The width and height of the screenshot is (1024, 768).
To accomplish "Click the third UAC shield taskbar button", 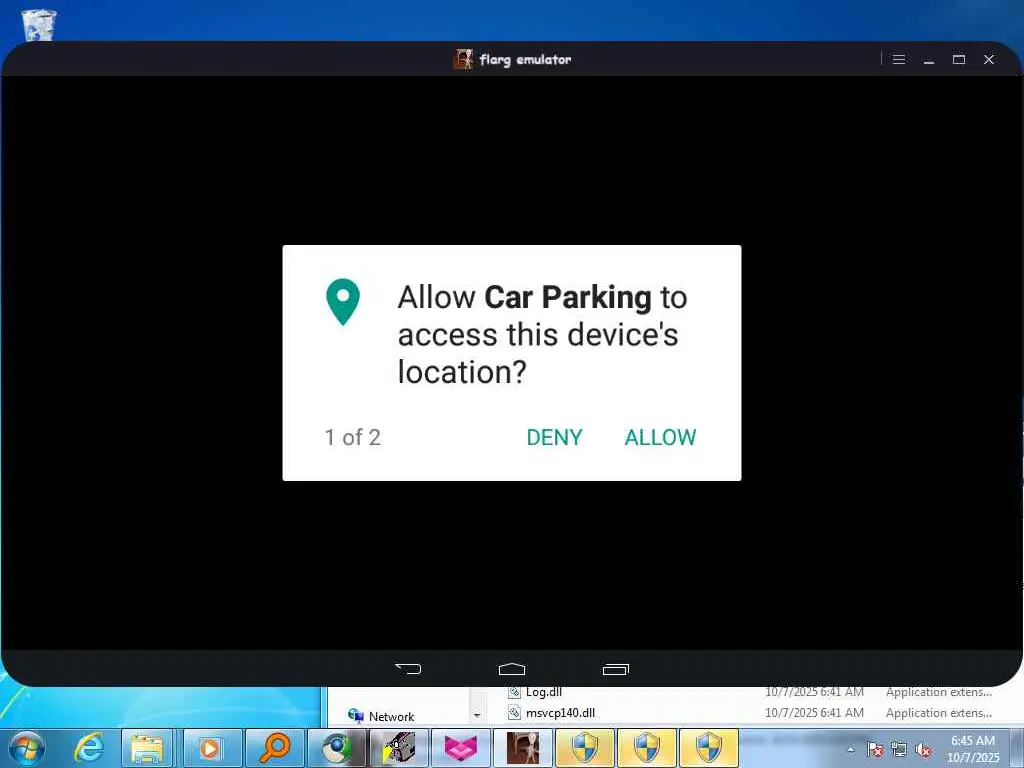I will pos(709,748).
